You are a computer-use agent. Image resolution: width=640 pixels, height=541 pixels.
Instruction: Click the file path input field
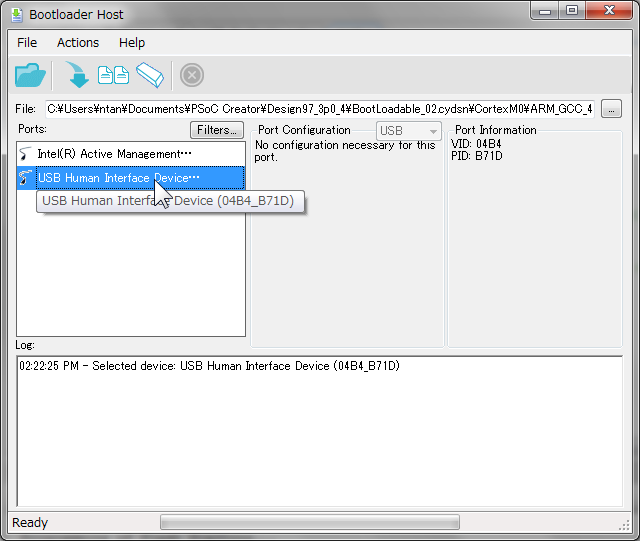click(320, 109)
